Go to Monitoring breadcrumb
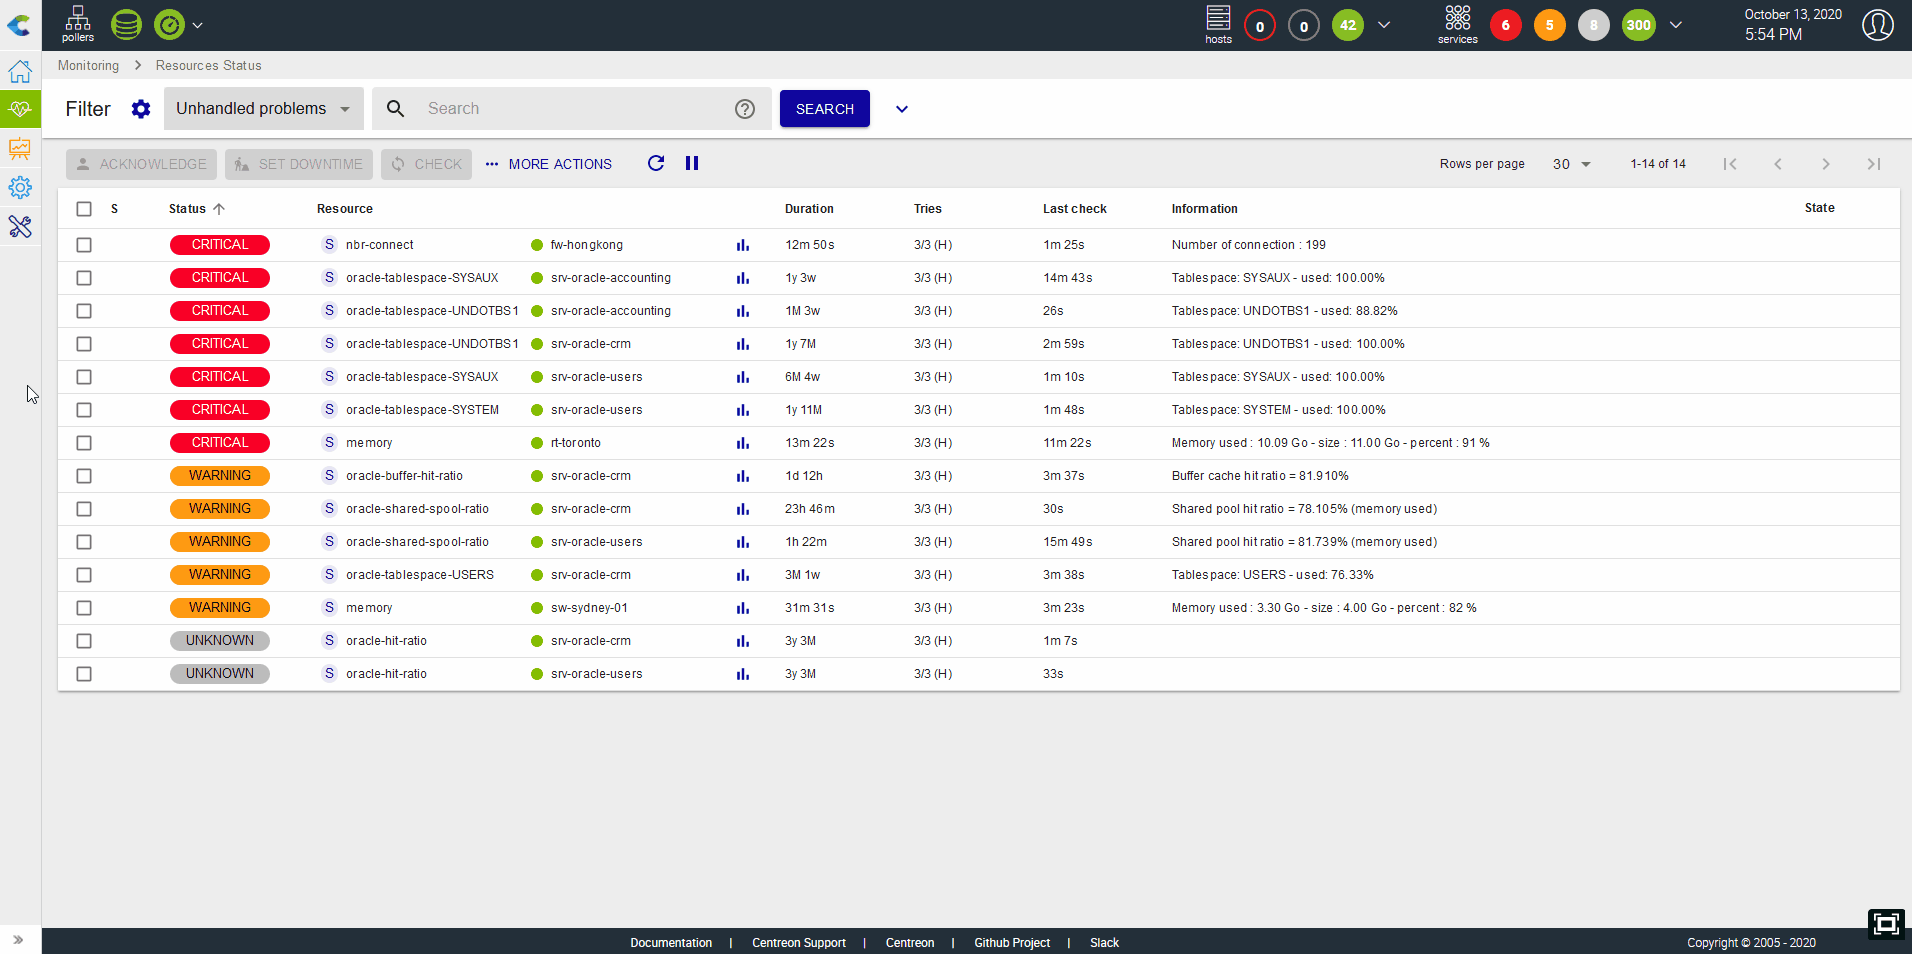The width and height of the screenshot is (1912, 954). click(x=88, y=65)
